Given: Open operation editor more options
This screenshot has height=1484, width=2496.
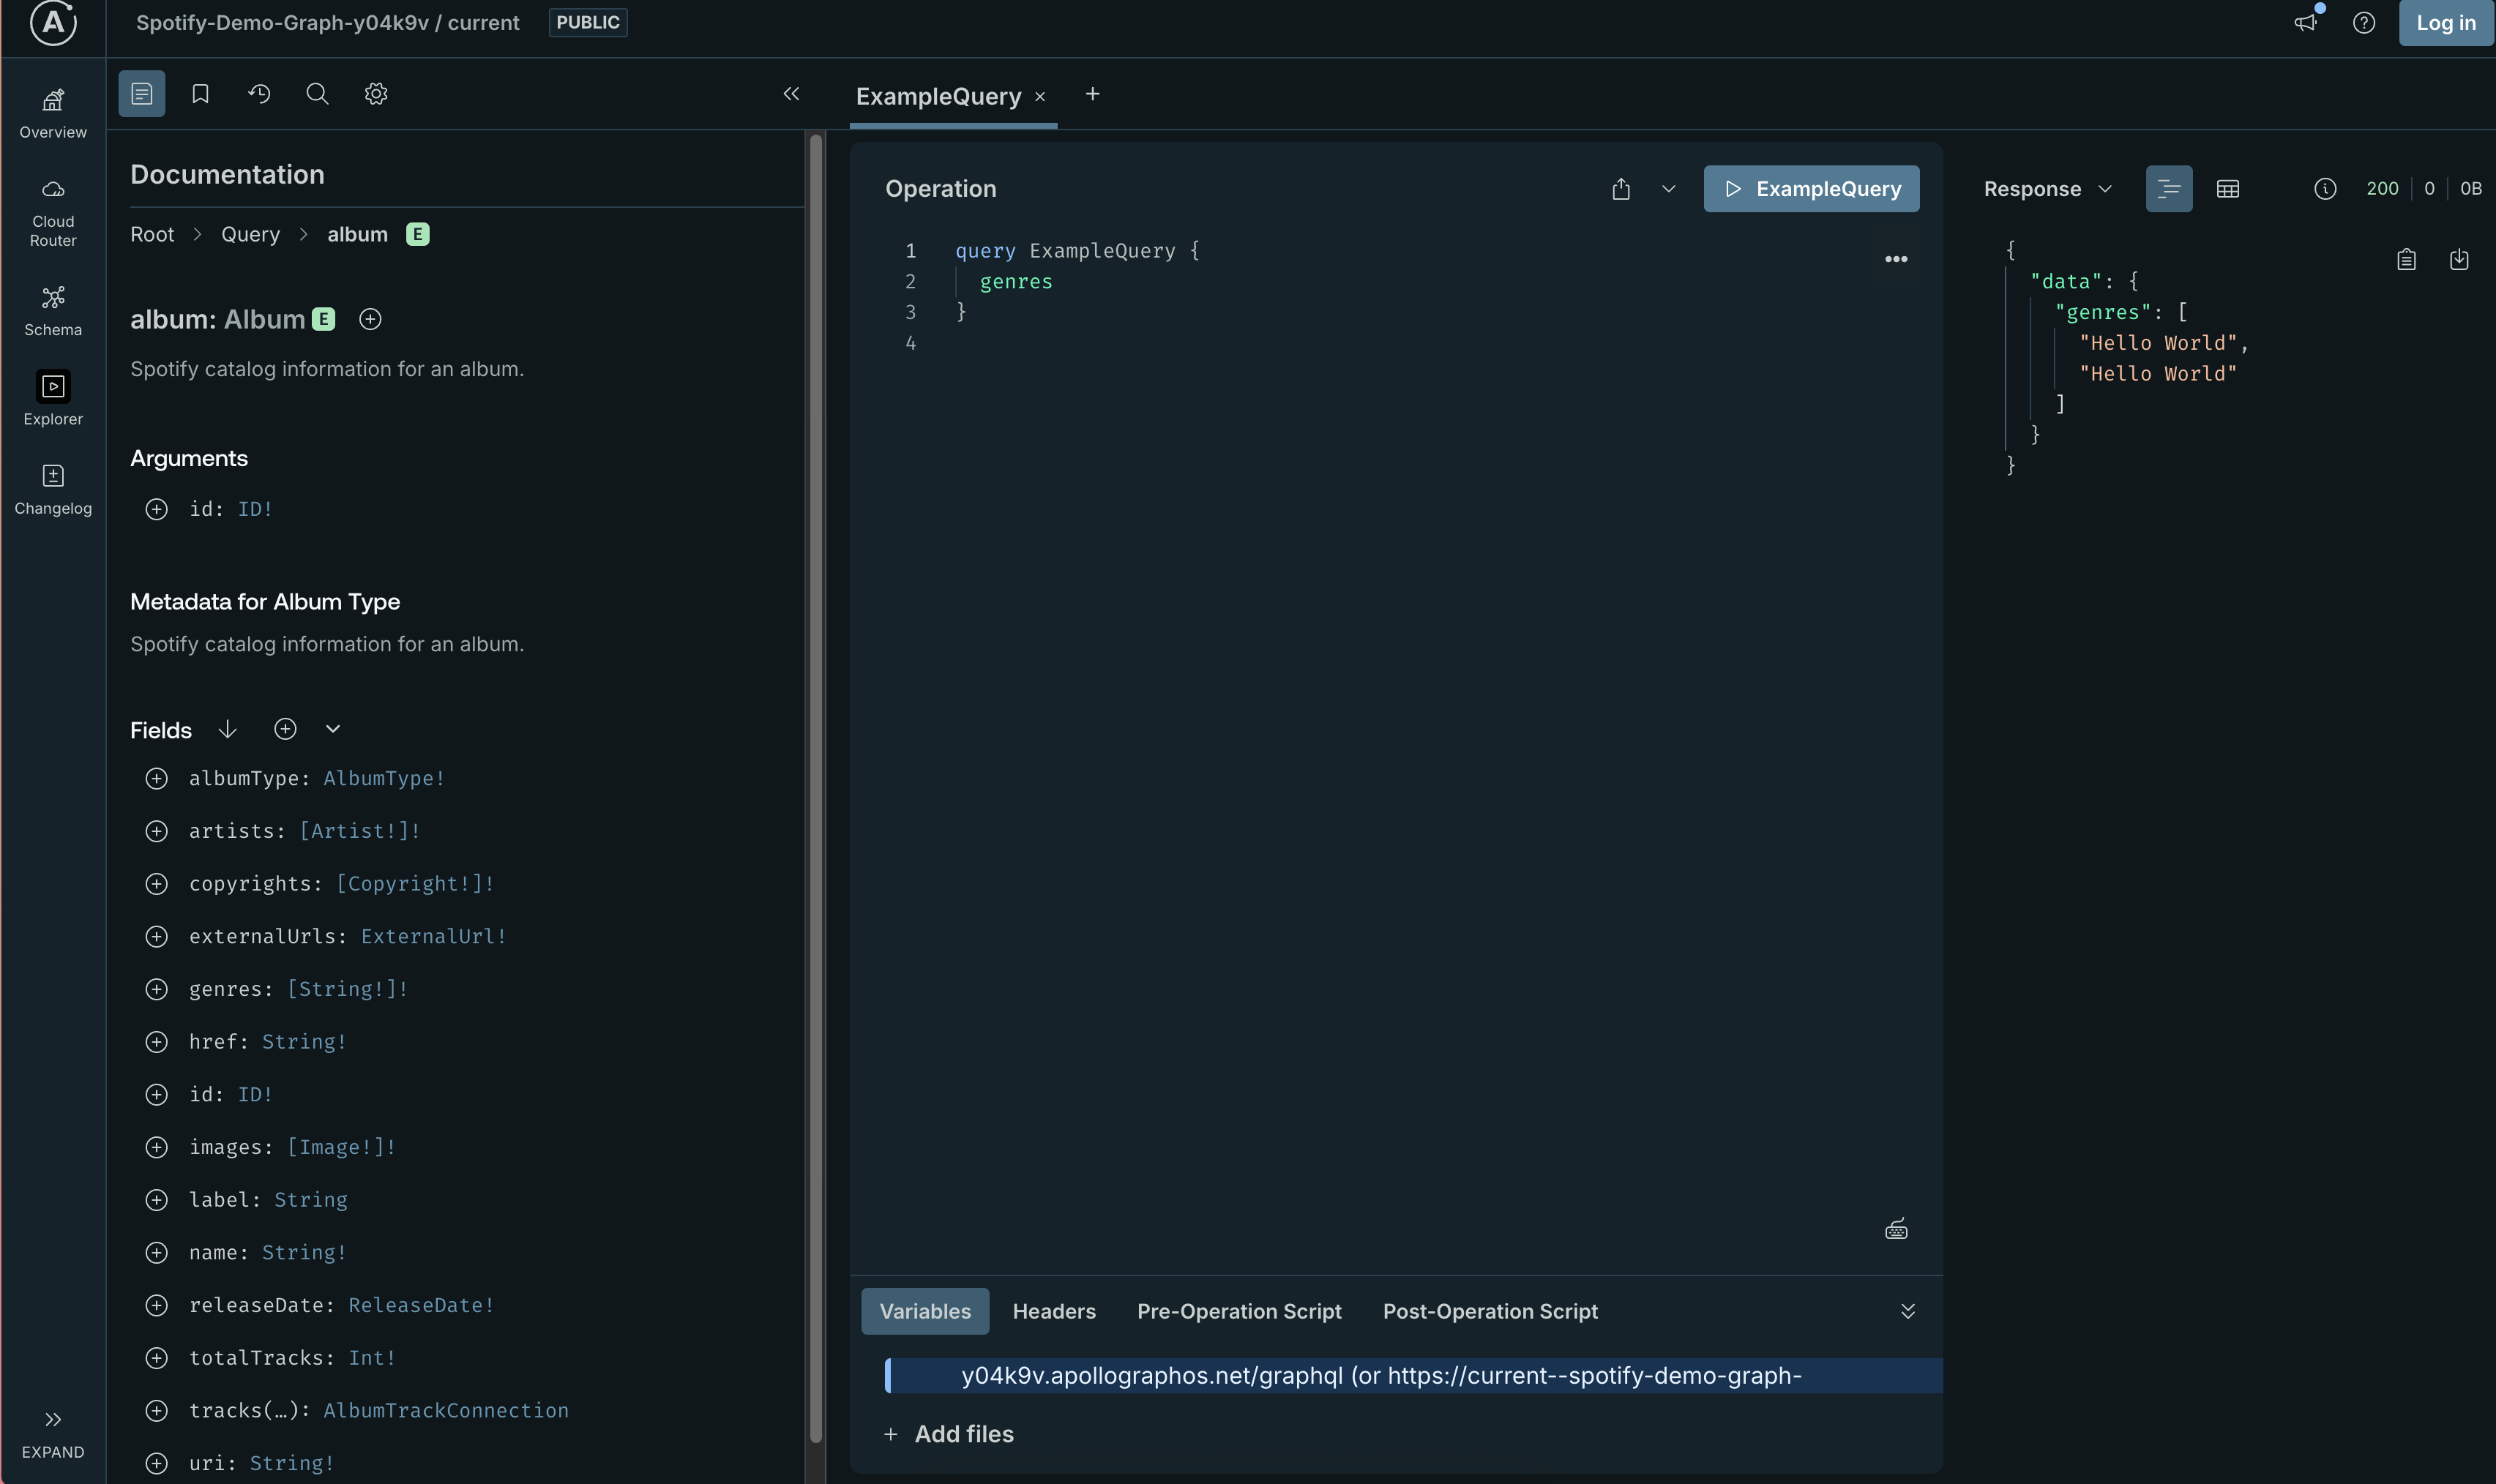Looking at the screenshot, I should click(1896, 259).
